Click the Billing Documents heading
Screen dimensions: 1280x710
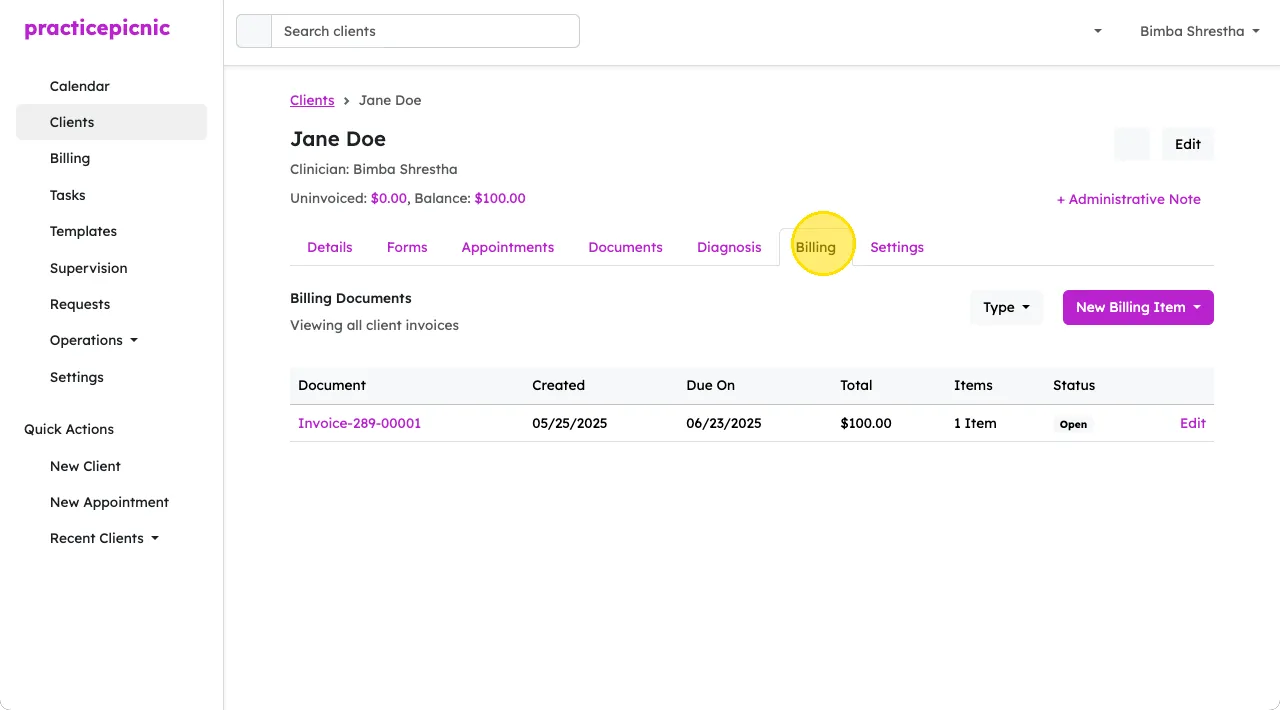(x=351, y=298)
